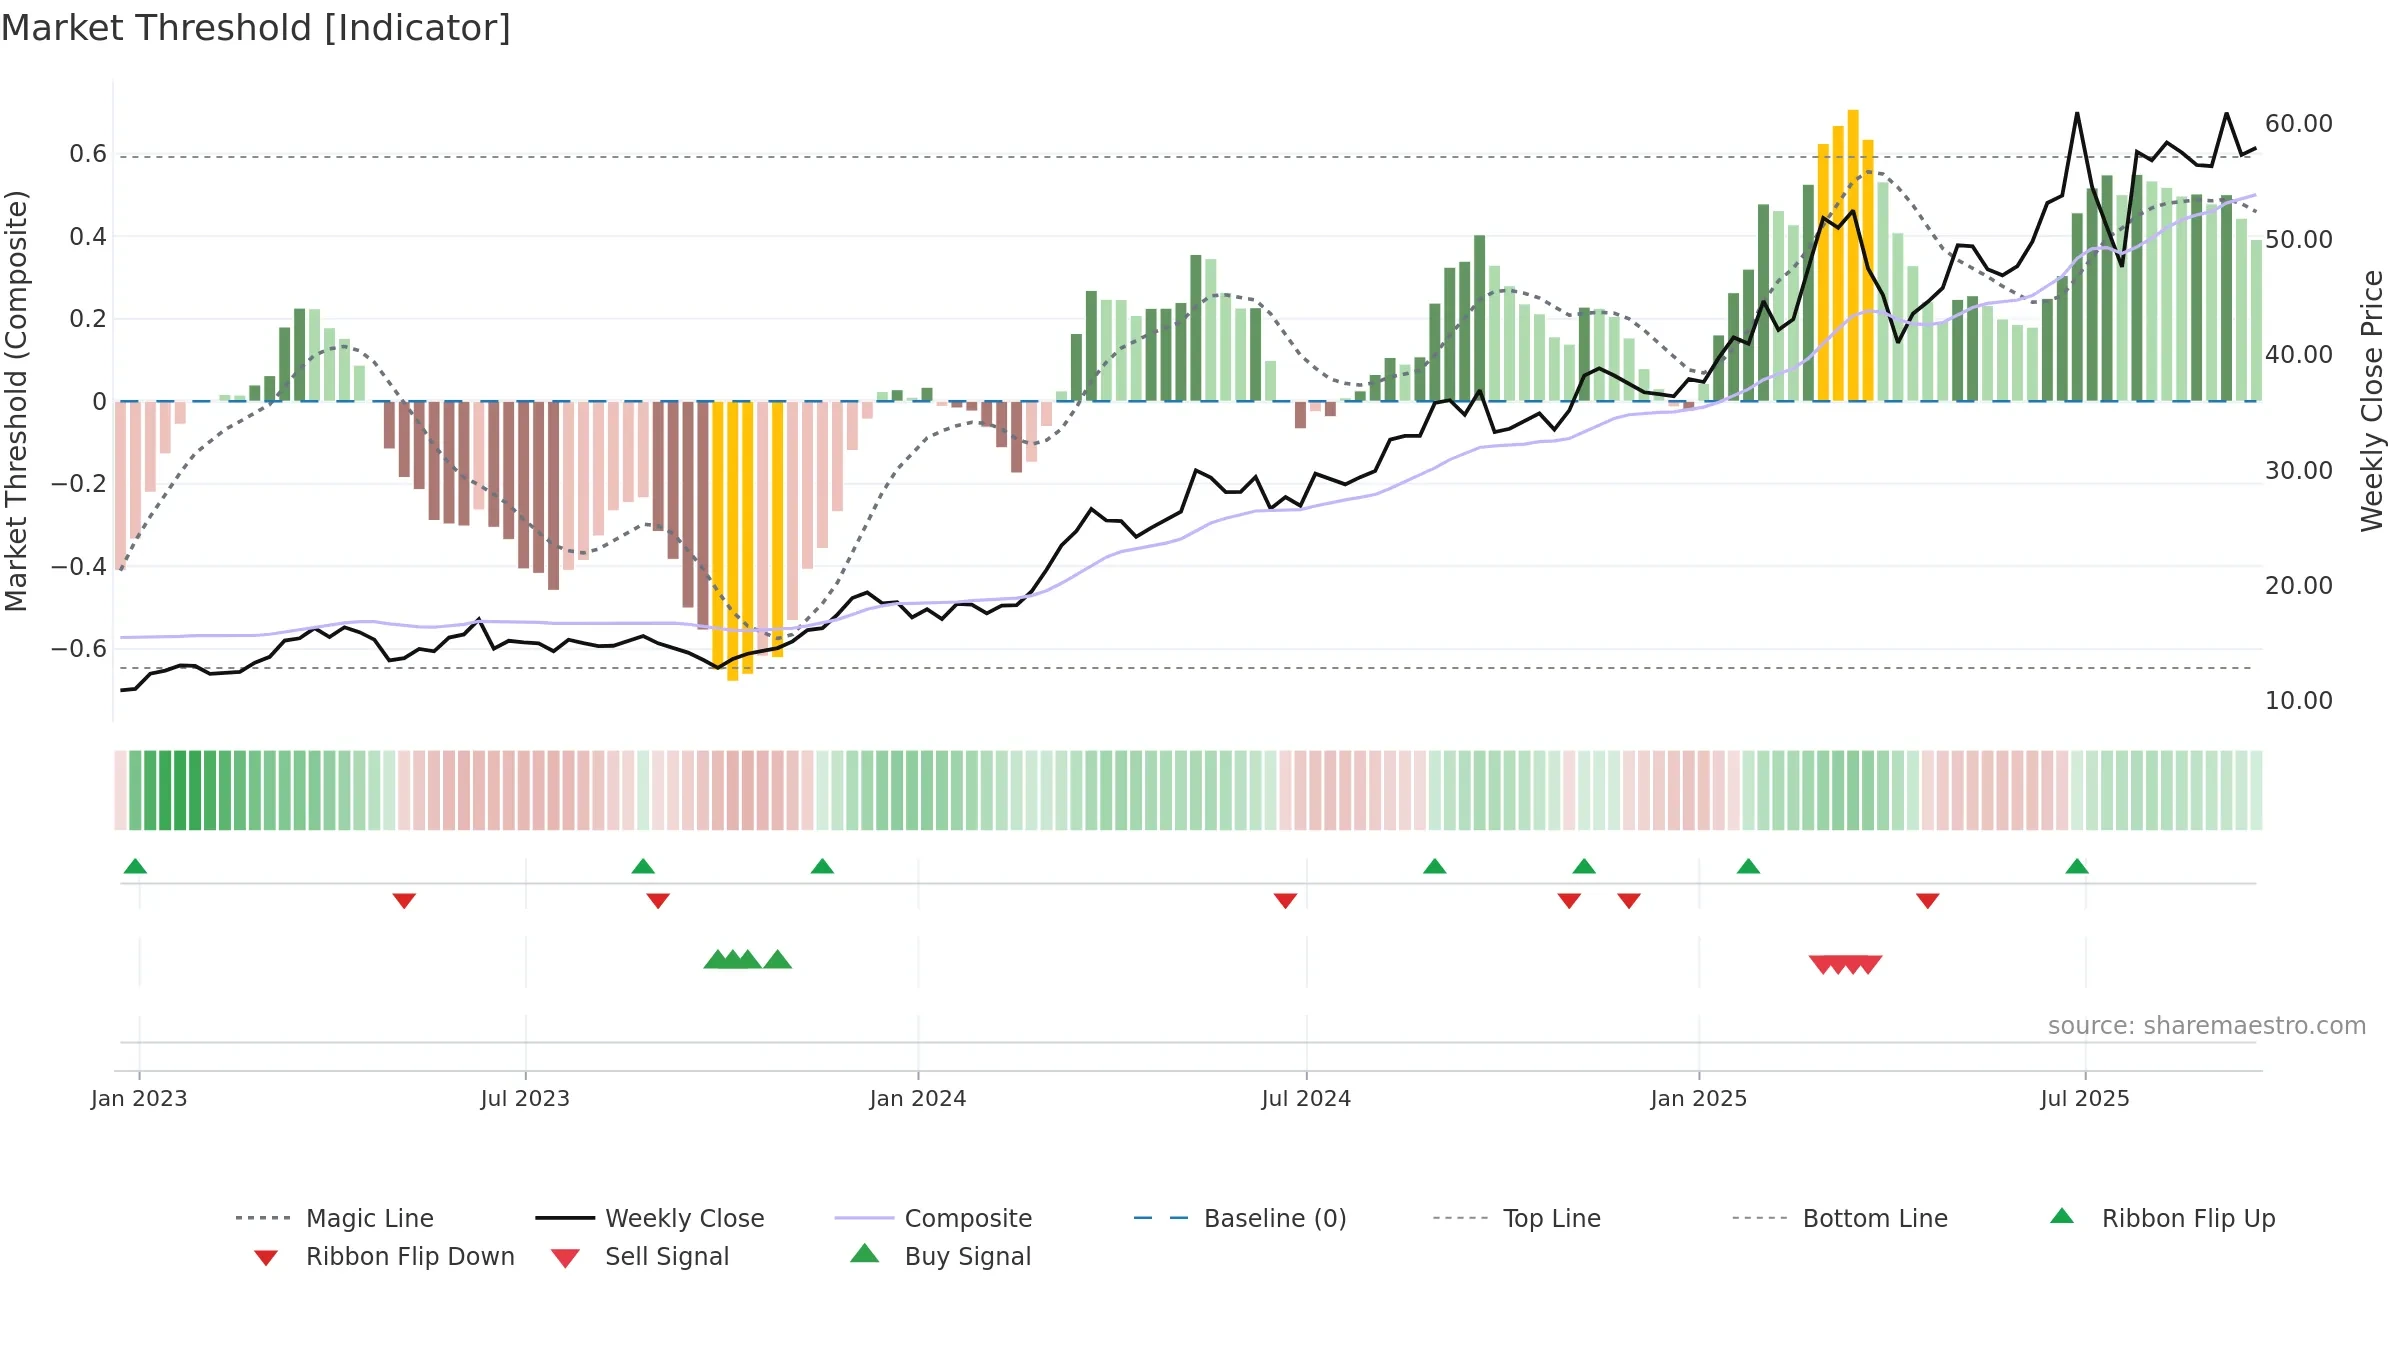Click the tallest yellow bar above the Top Line
This screenshot has width=2400, height=1350.
(1853, 255)
